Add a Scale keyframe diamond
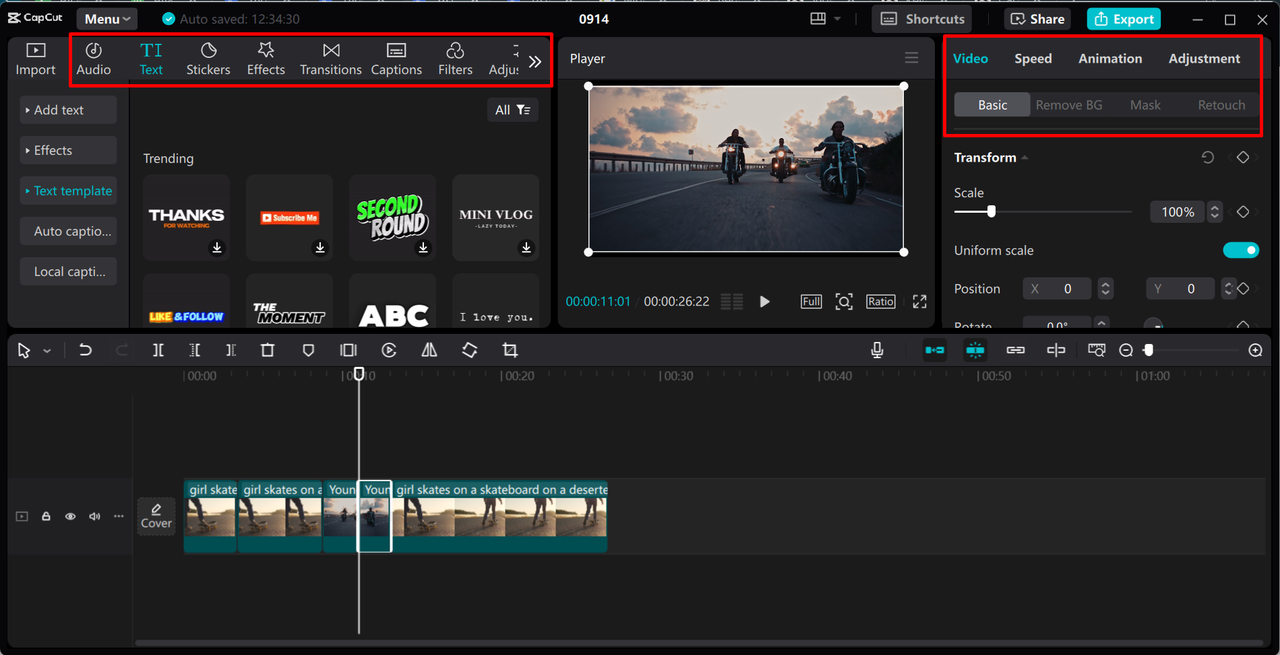Screen dimensions: 1280x655 1243,212
